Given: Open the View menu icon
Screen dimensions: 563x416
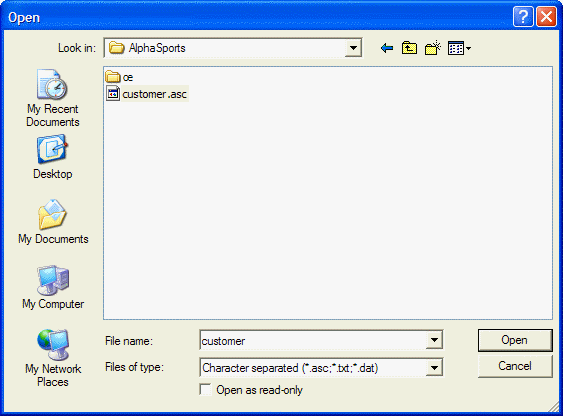Looking at the screenshot, I should [459, 48].
